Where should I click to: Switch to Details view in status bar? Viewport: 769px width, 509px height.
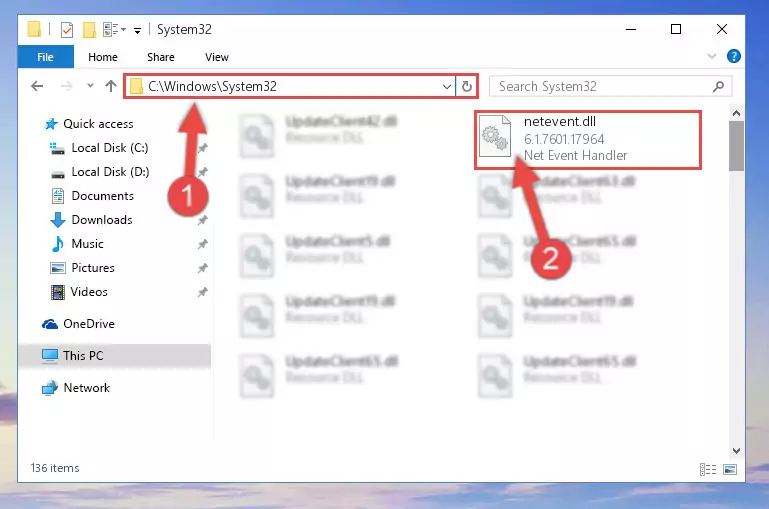[708, 469]
